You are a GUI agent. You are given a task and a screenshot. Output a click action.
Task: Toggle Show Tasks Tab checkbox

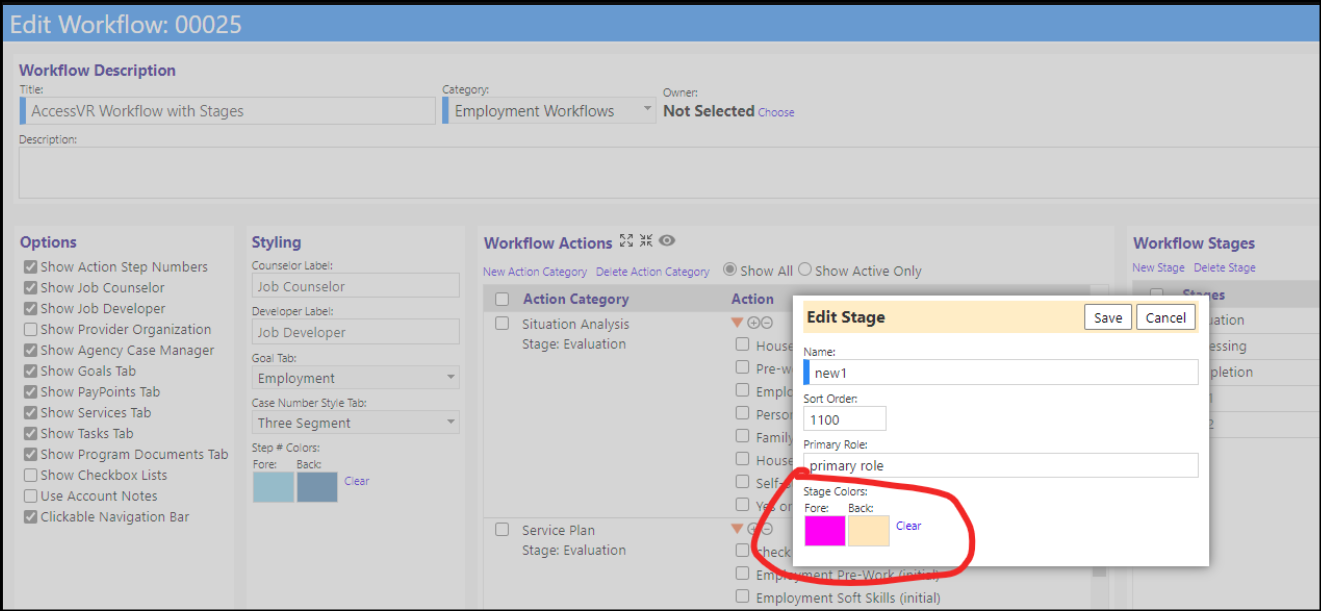tap(31, 433)
